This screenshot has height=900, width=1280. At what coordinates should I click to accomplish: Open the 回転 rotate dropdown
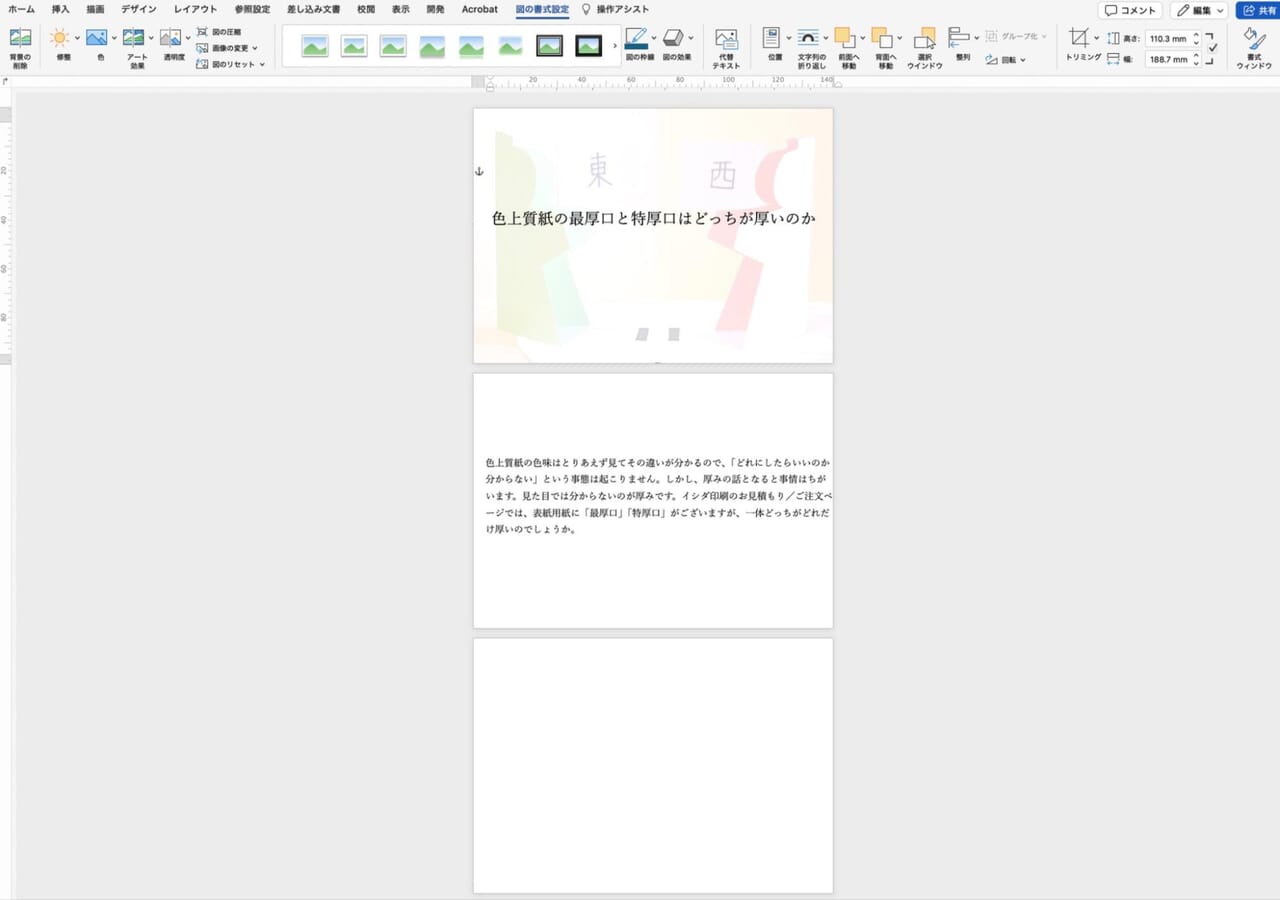[1013, 60]
